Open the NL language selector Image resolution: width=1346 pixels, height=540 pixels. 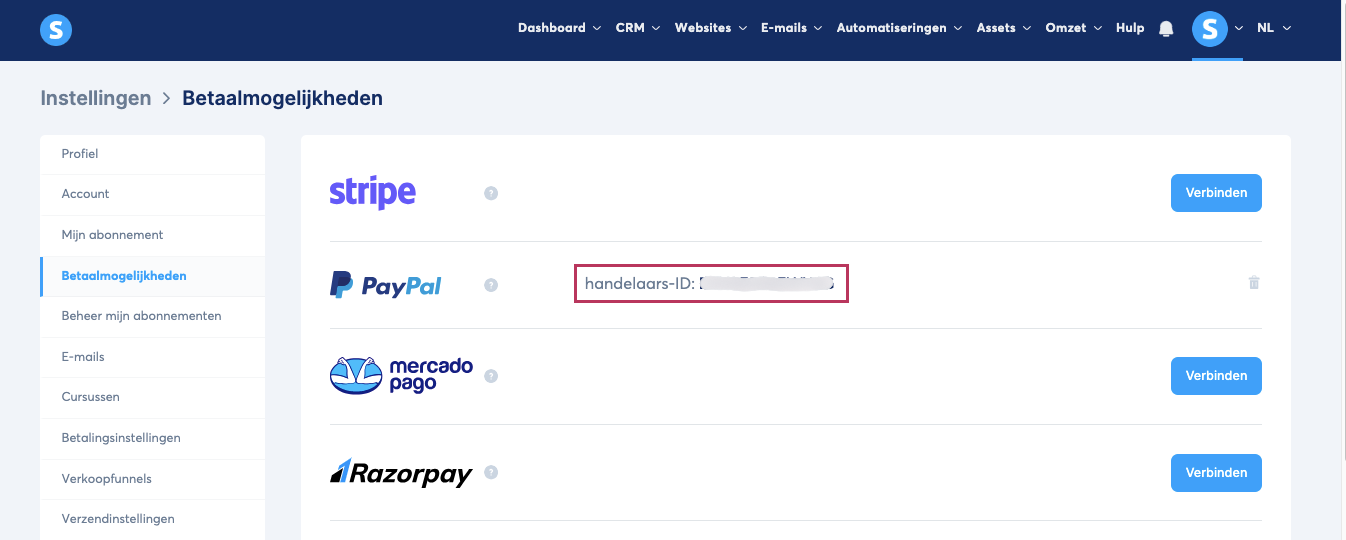[x=1274, y=28]
